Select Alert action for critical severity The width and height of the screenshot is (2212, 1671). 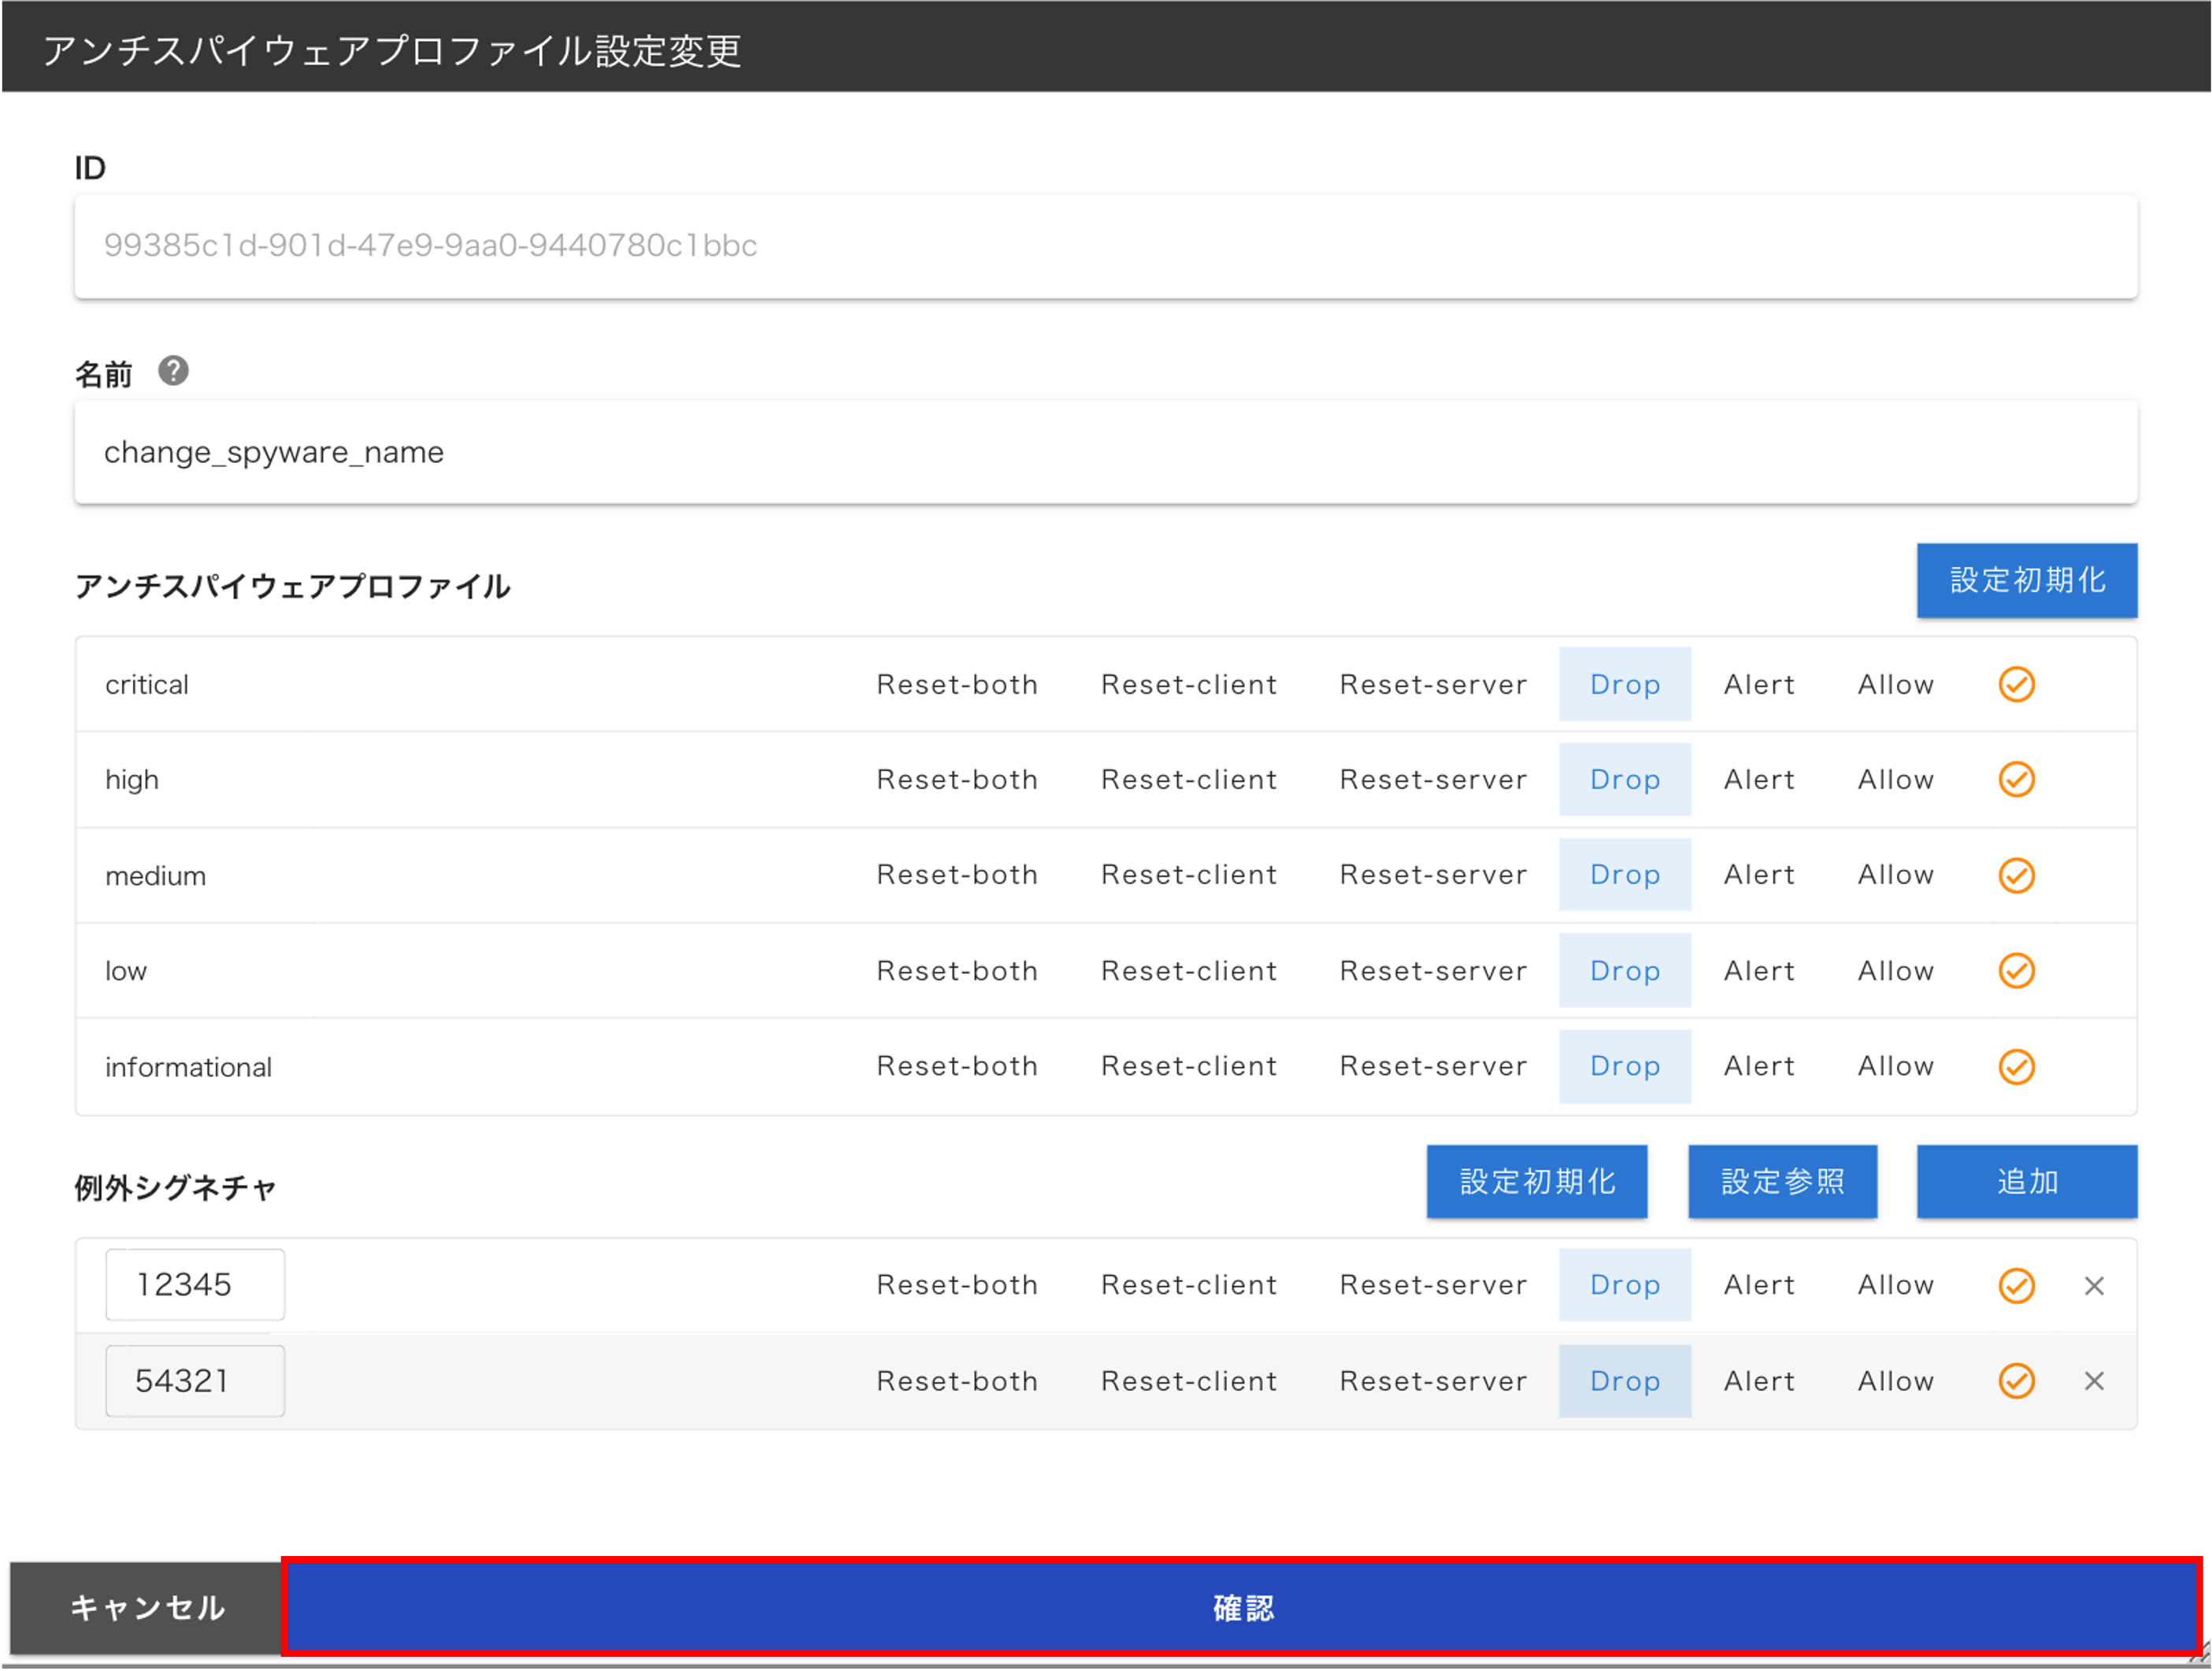pyautogui.click(x=1759, y=684)
